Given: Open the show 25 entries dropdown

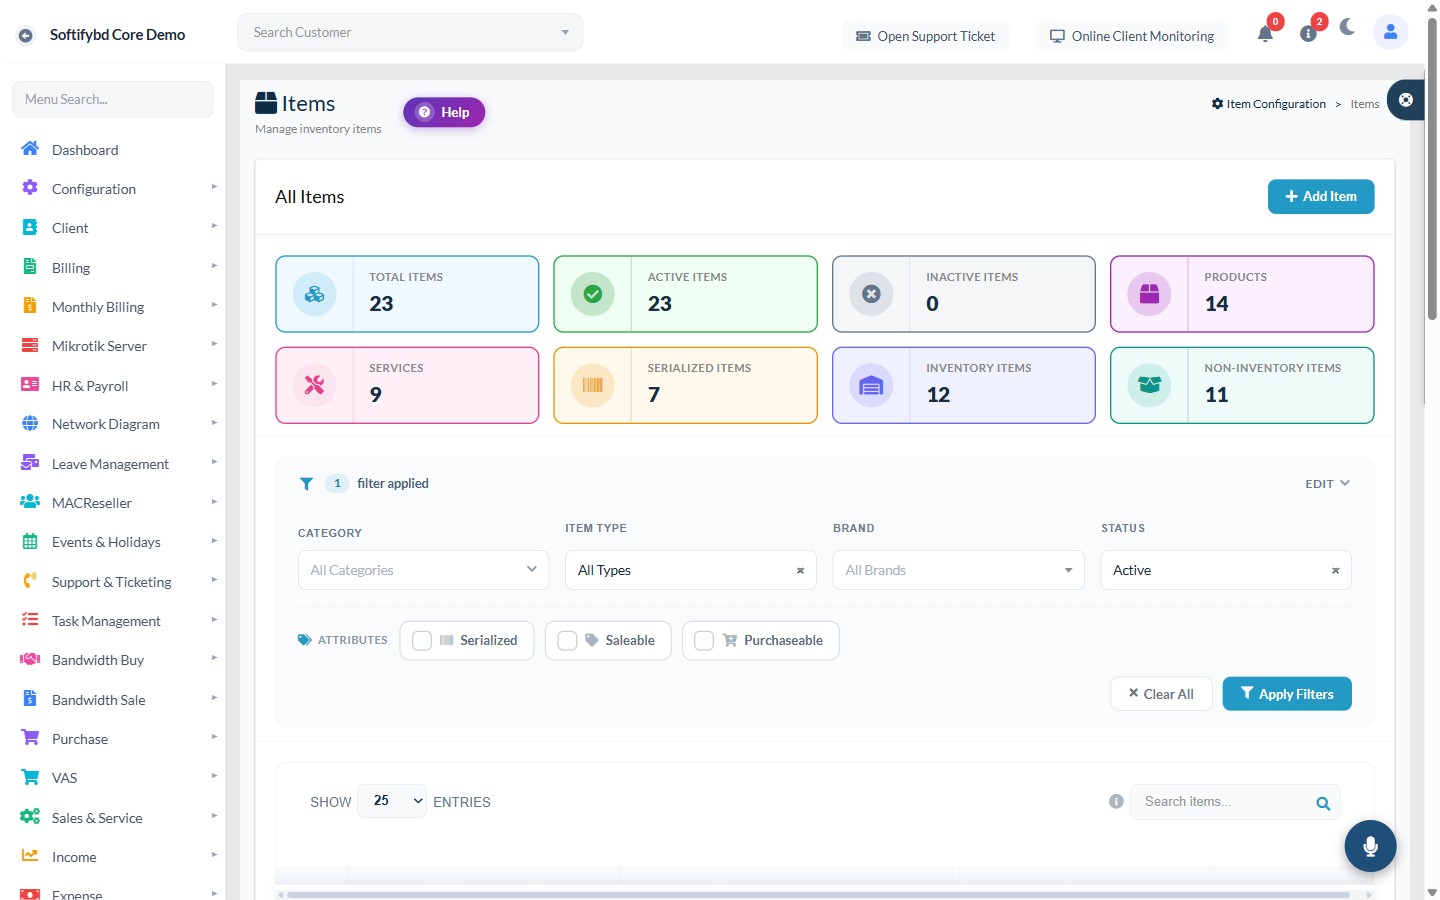Looking at the screenshot, I should click(x=392, y=801).
